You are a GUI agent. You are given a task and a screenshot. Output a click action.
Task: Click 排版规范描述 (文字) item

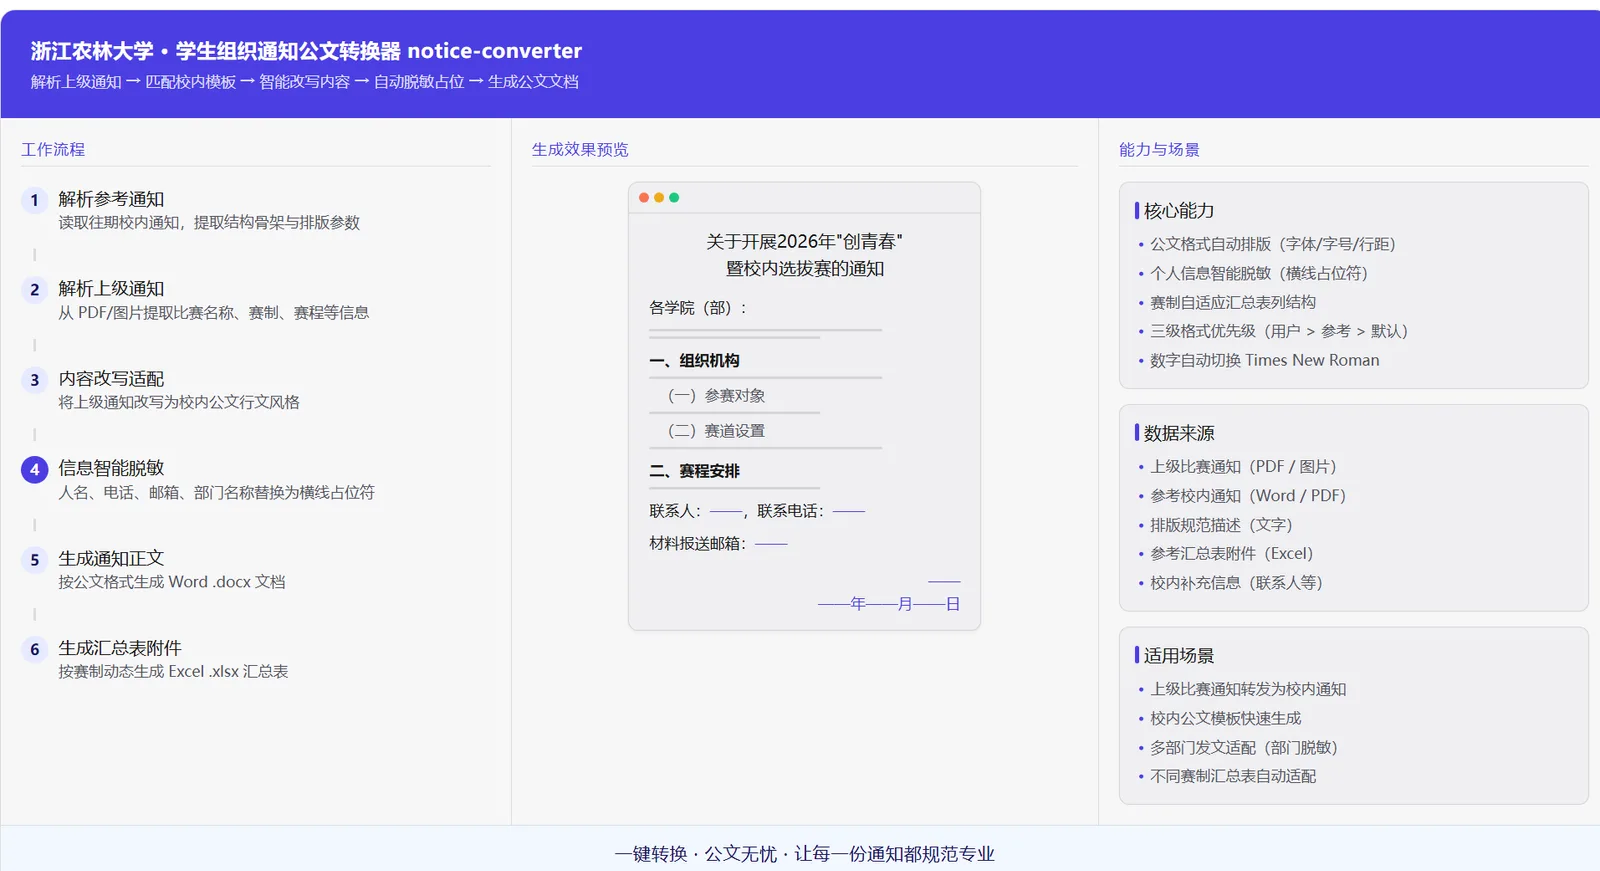tap(1221, 525)
